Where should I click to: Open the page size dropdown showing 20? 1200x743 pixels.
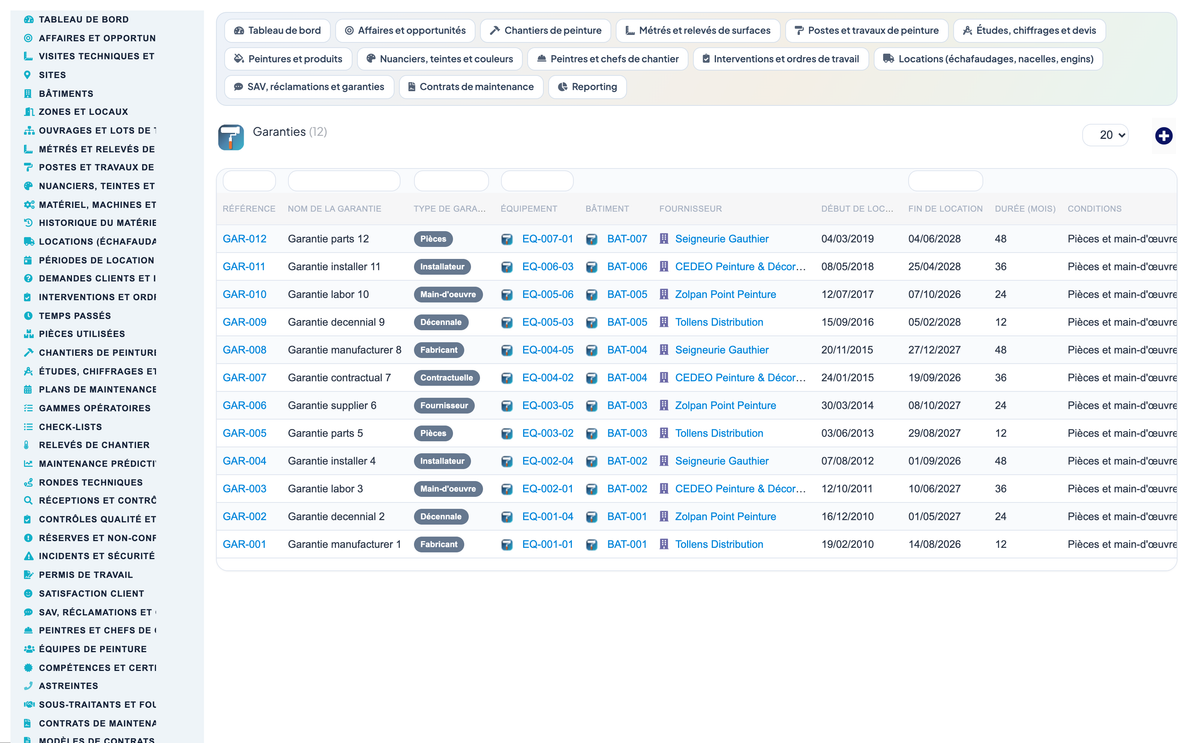(1105, 135)
